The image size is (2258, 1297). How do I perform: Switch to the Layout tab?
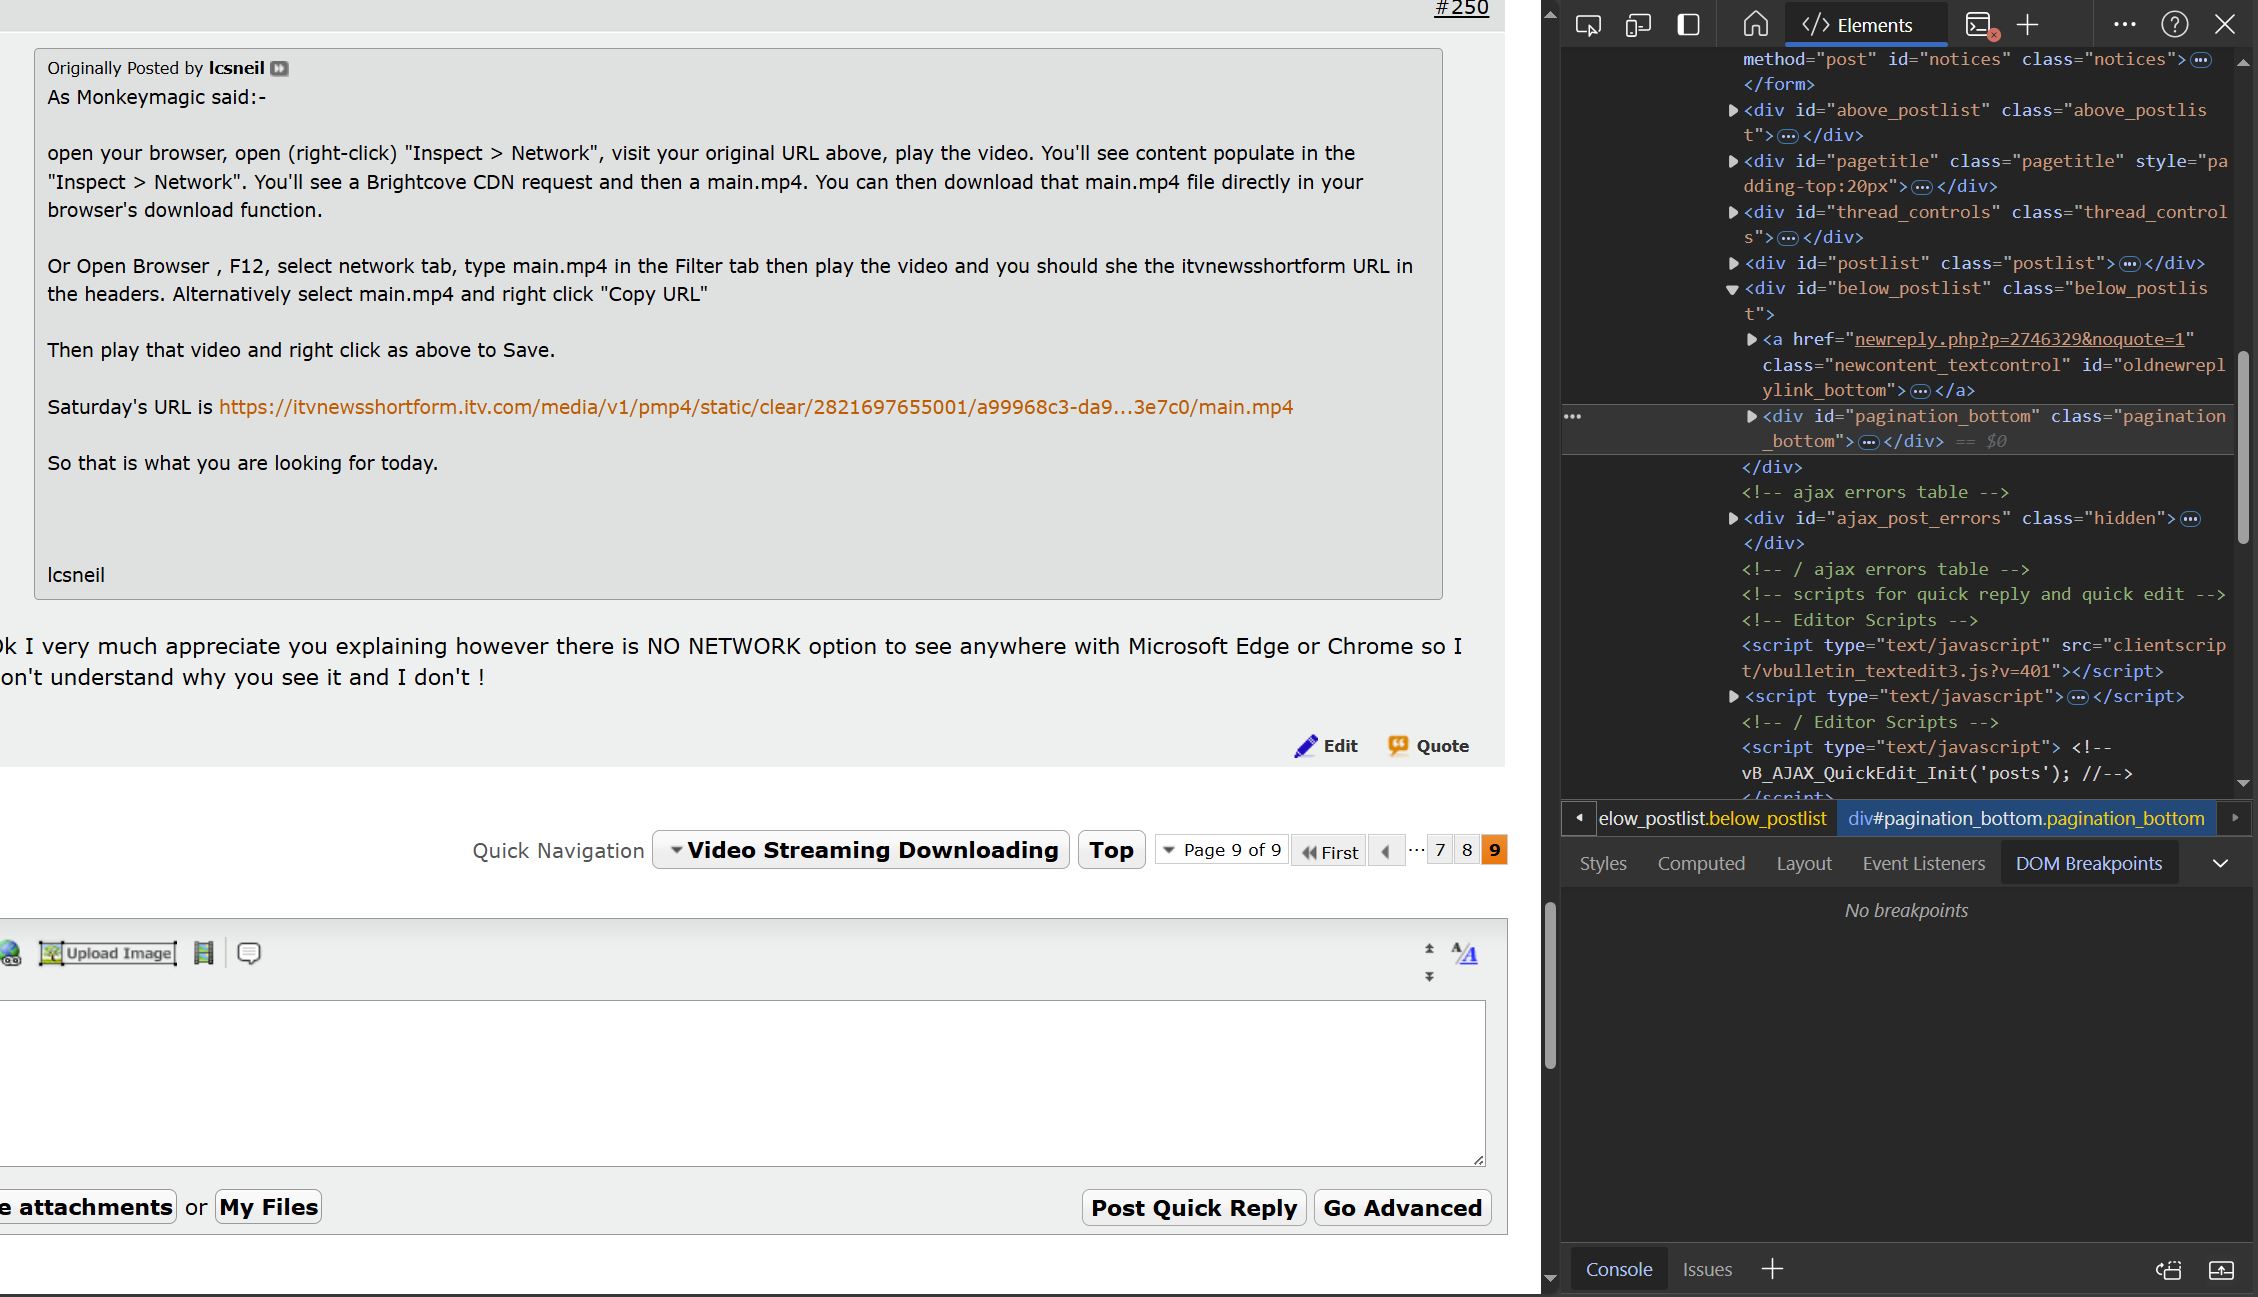tap(1804, 863)
